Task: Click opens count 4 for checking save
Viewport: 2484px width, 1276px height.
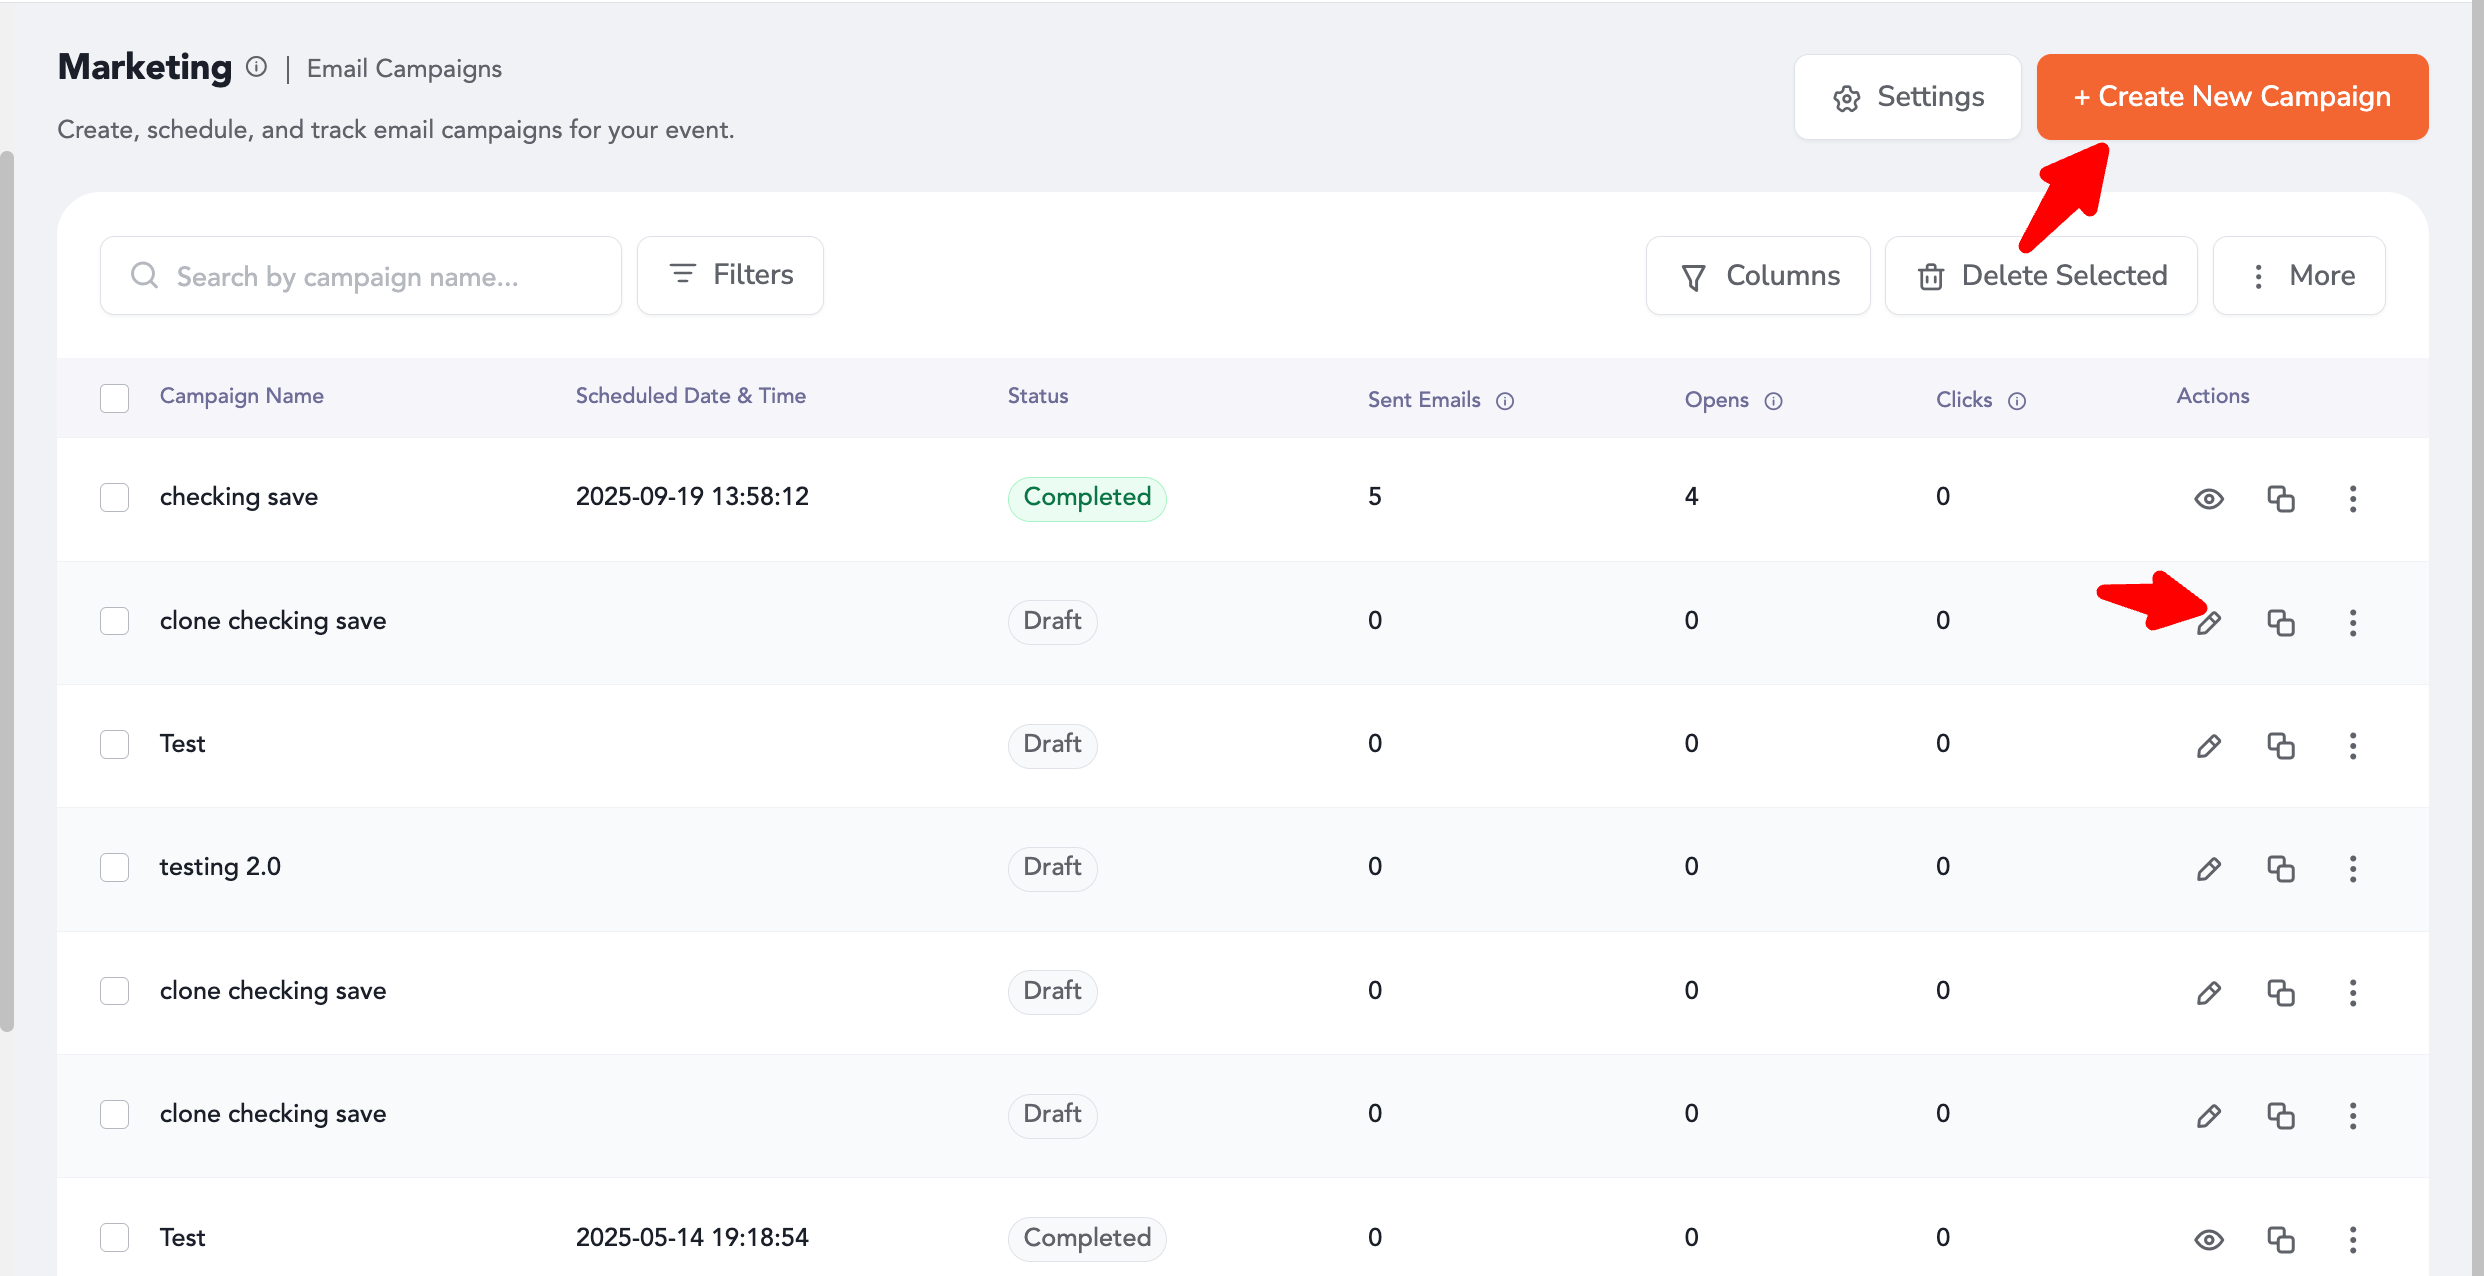Action: [1691, 497]
